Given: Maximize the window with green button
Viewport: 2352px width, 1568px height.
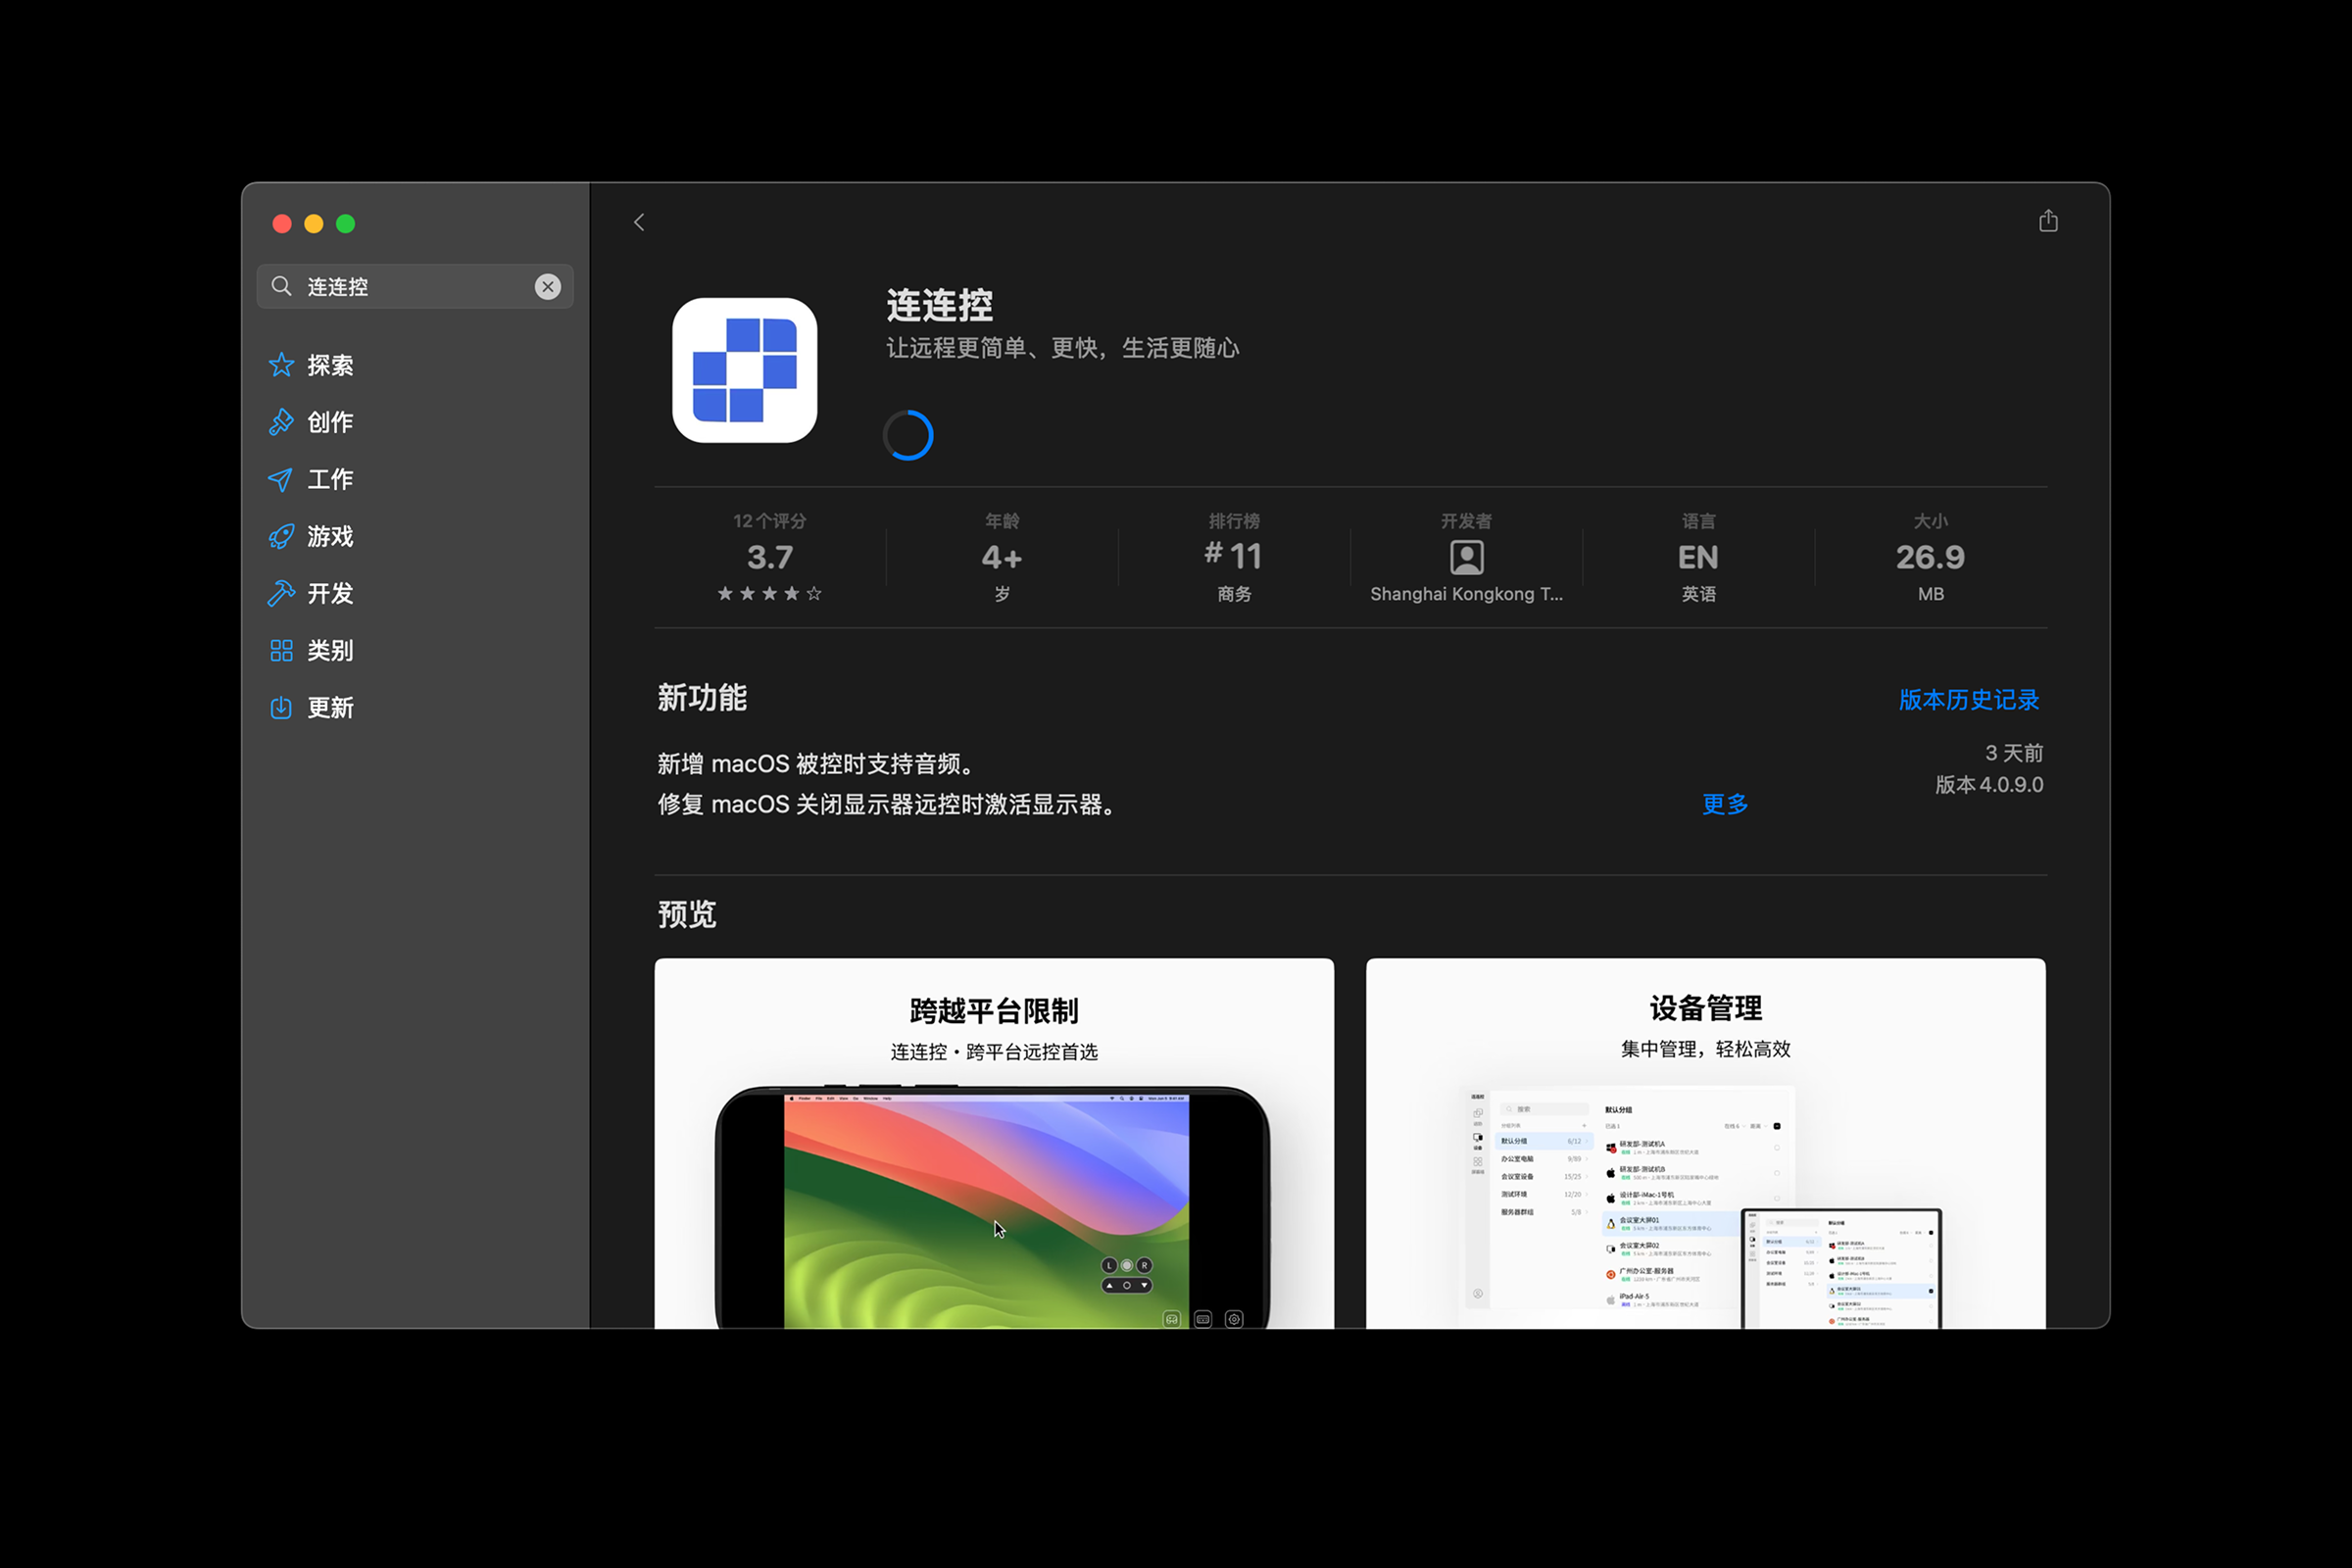Looking at the screenshot, I should 346,223.
